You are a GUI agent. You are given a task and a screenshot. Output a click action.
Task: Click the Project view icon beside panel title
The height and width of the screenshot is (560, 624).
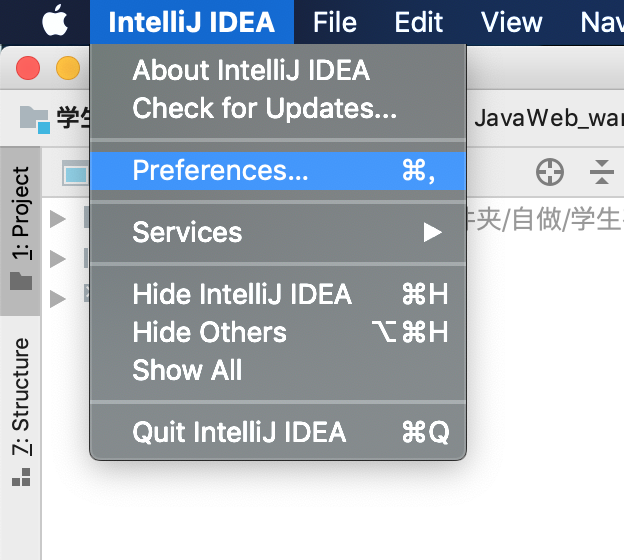pos(75,174)
